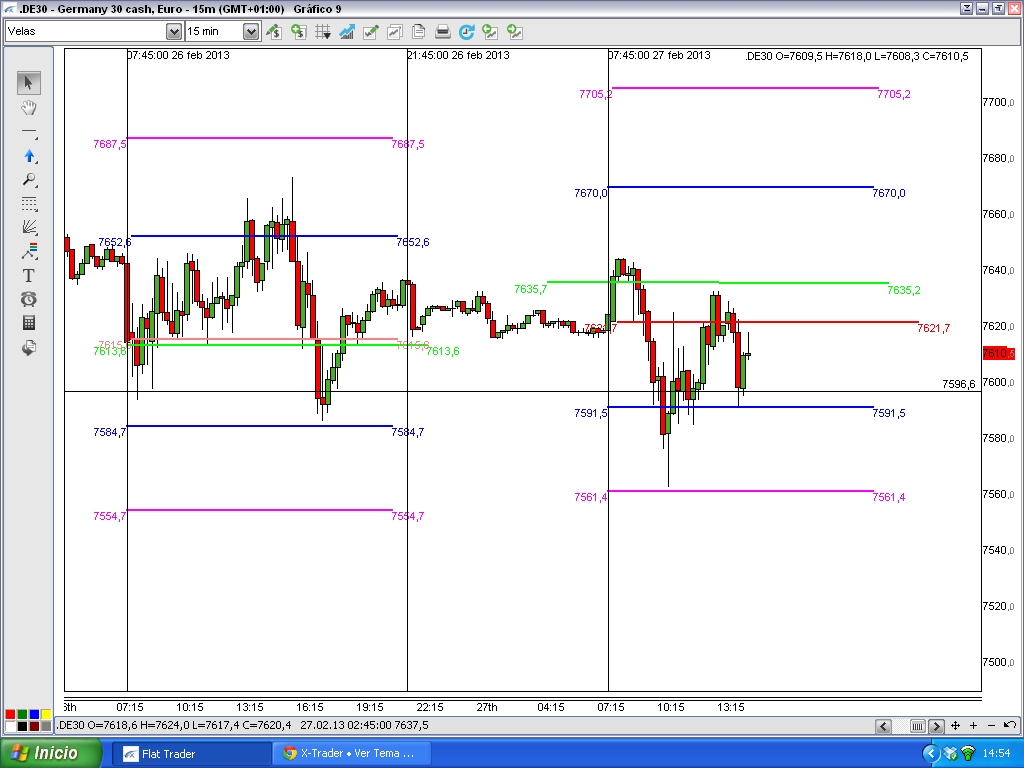Click the chart scroll left arrow
1024x768 pixels.
click(883, 726)
